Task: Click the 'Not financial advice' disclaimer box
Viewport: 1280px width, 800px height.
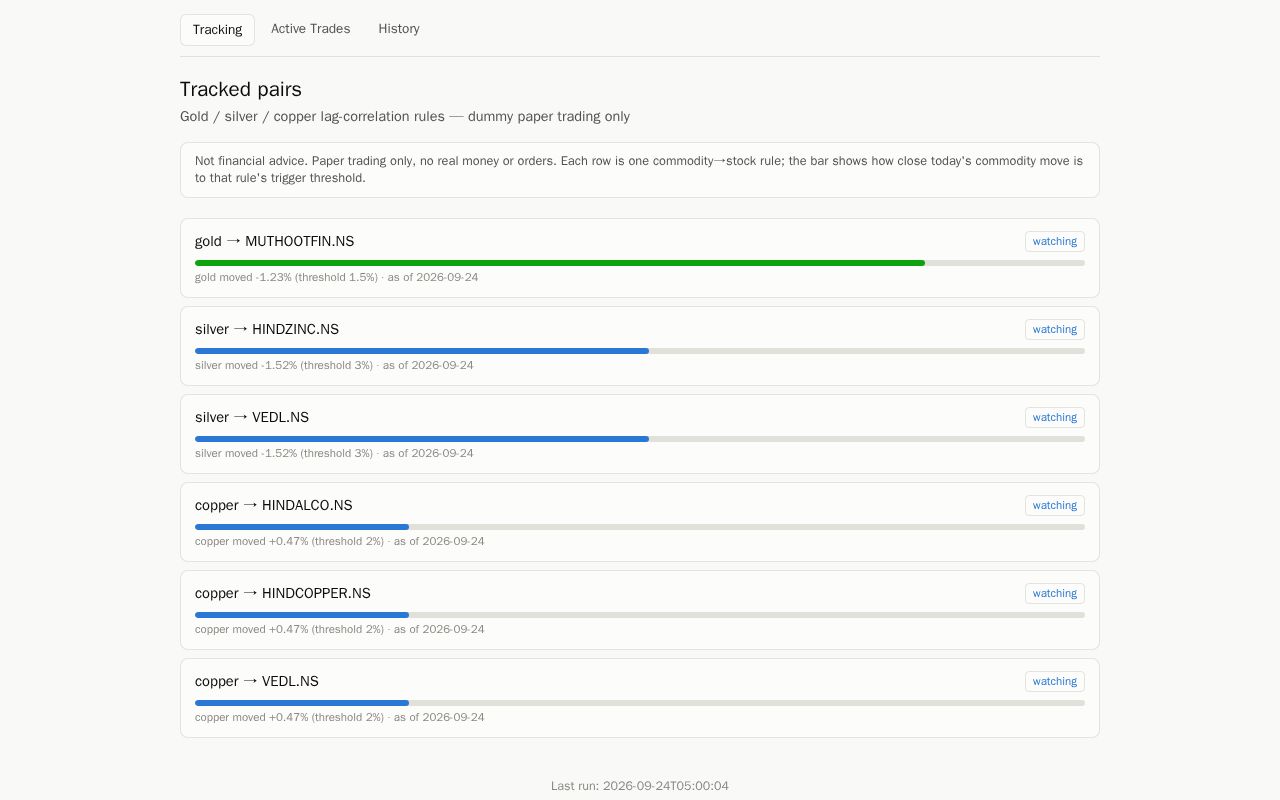Action: [x=640, y=170]
